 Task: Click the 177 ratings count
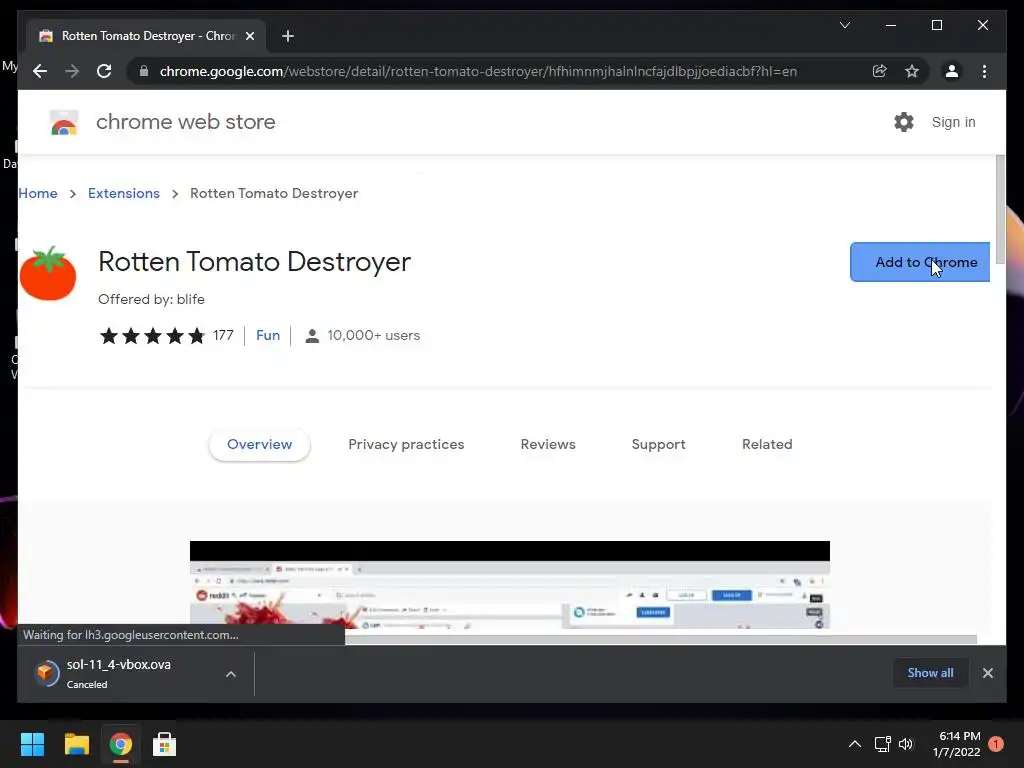click(x=223, y=335)
